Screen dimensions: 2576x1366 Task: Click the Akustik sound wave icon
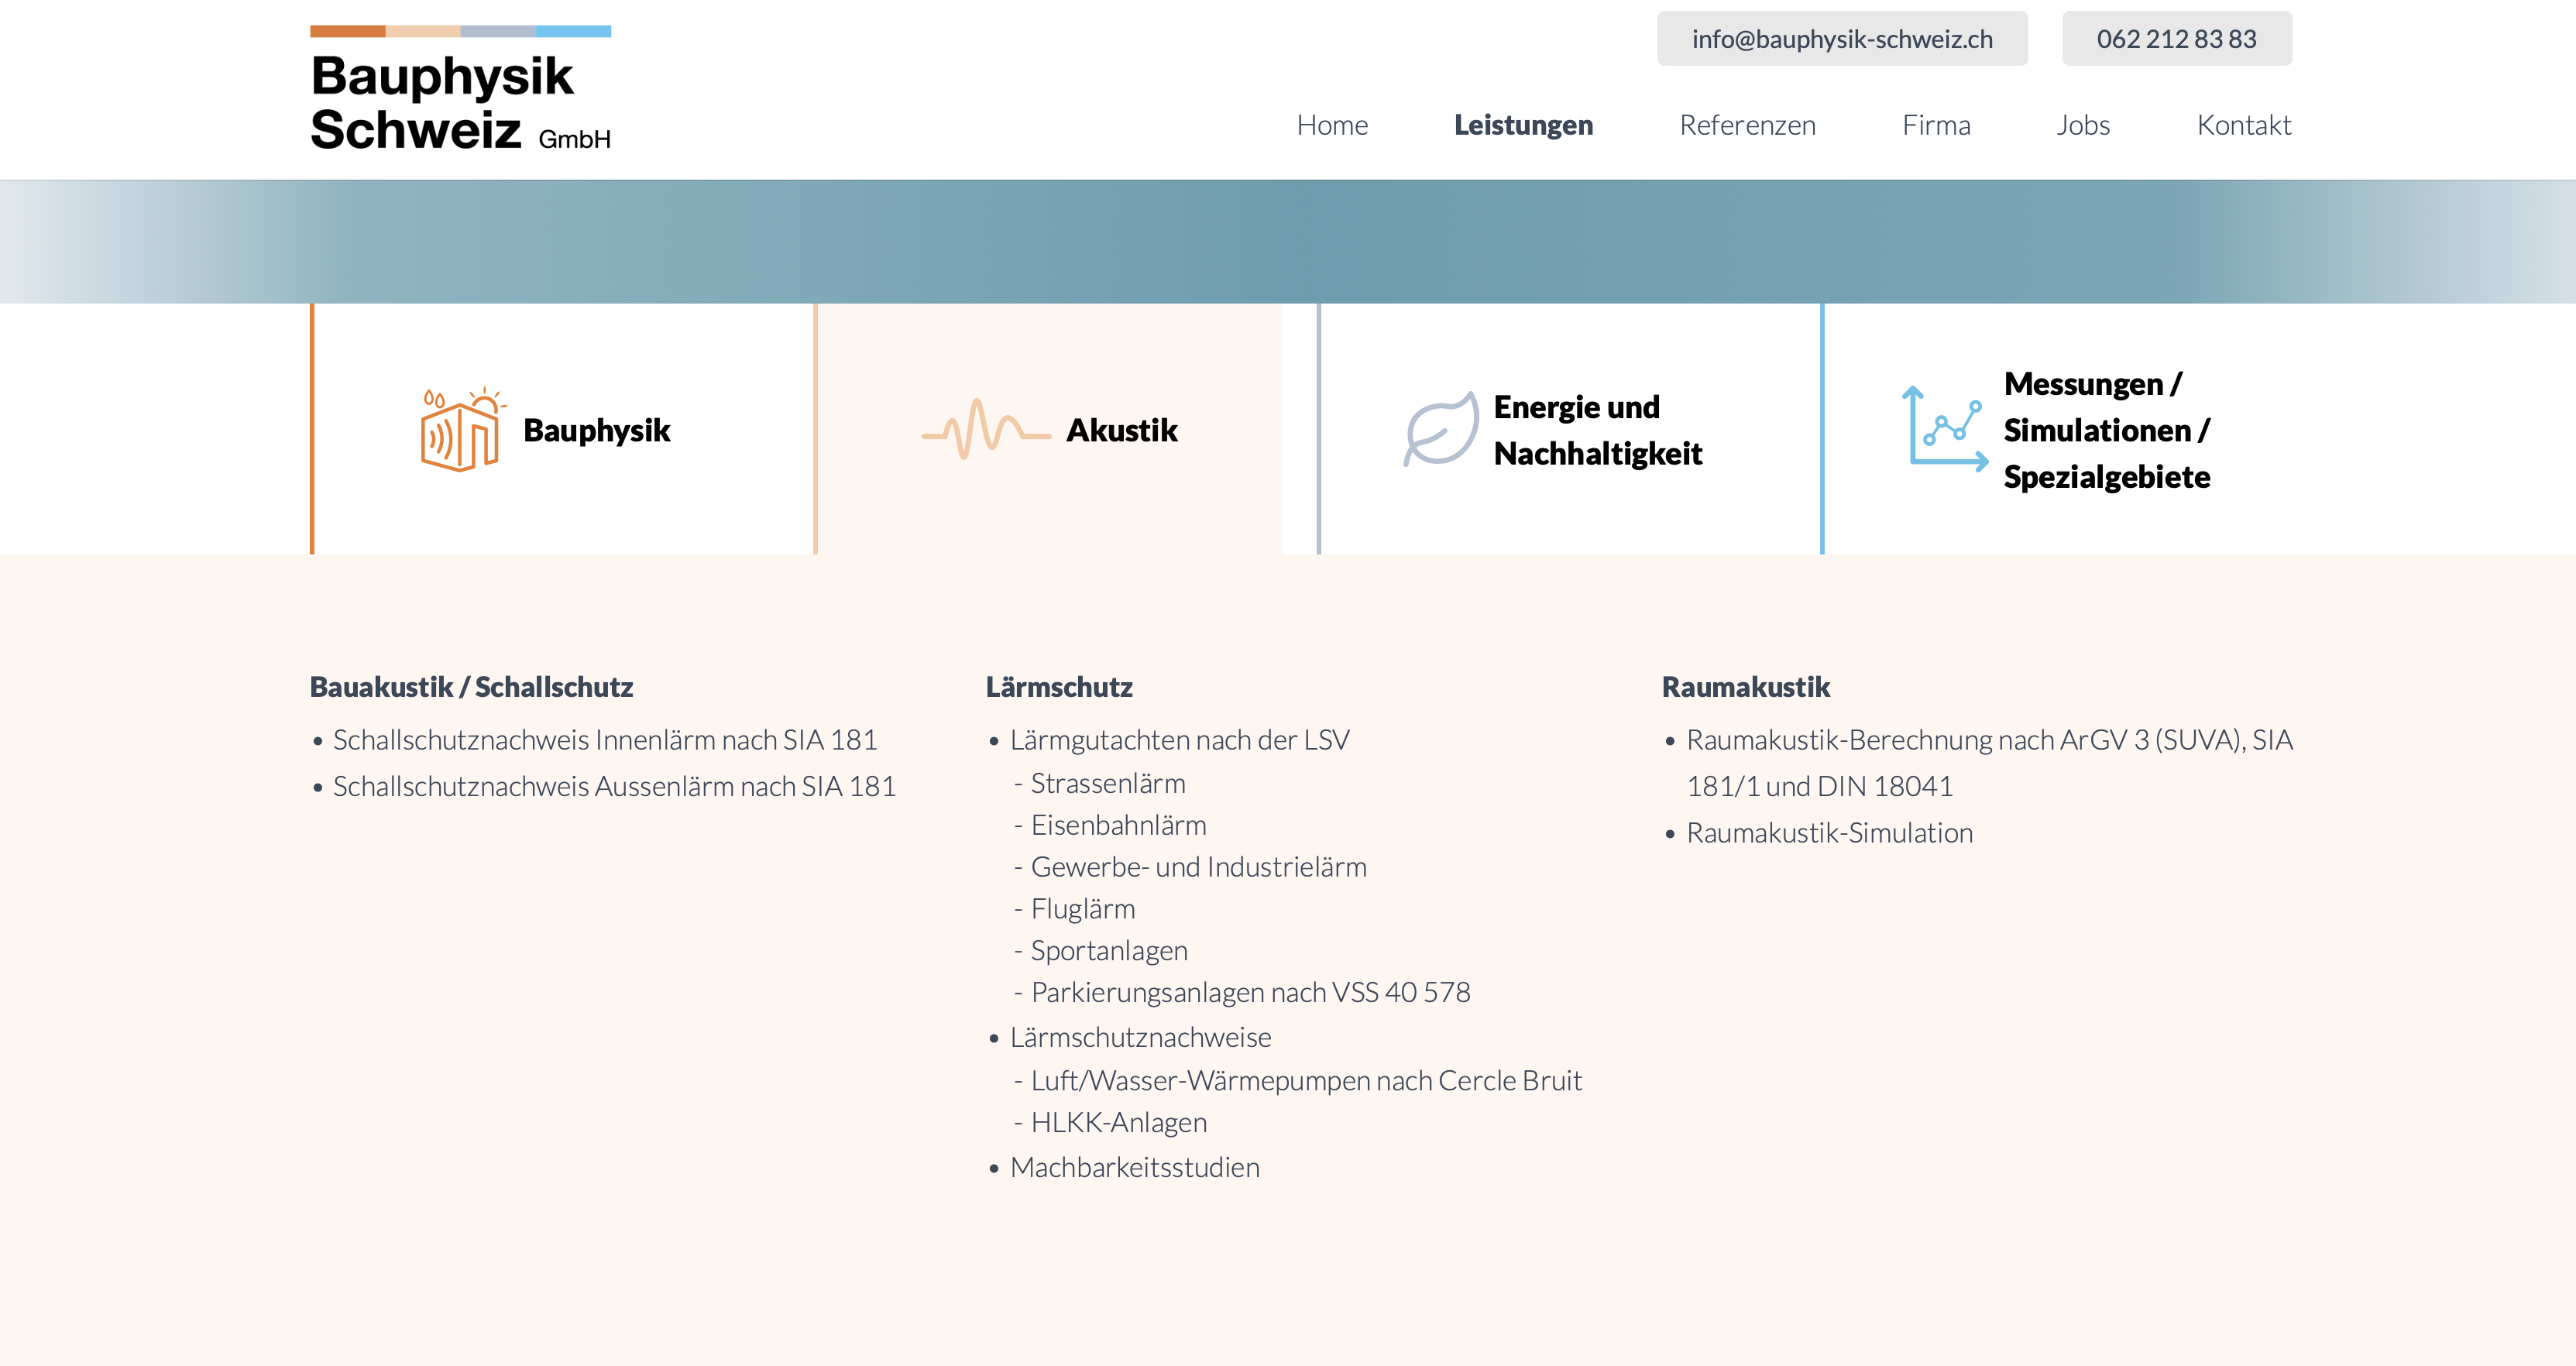tap(986, 430)
